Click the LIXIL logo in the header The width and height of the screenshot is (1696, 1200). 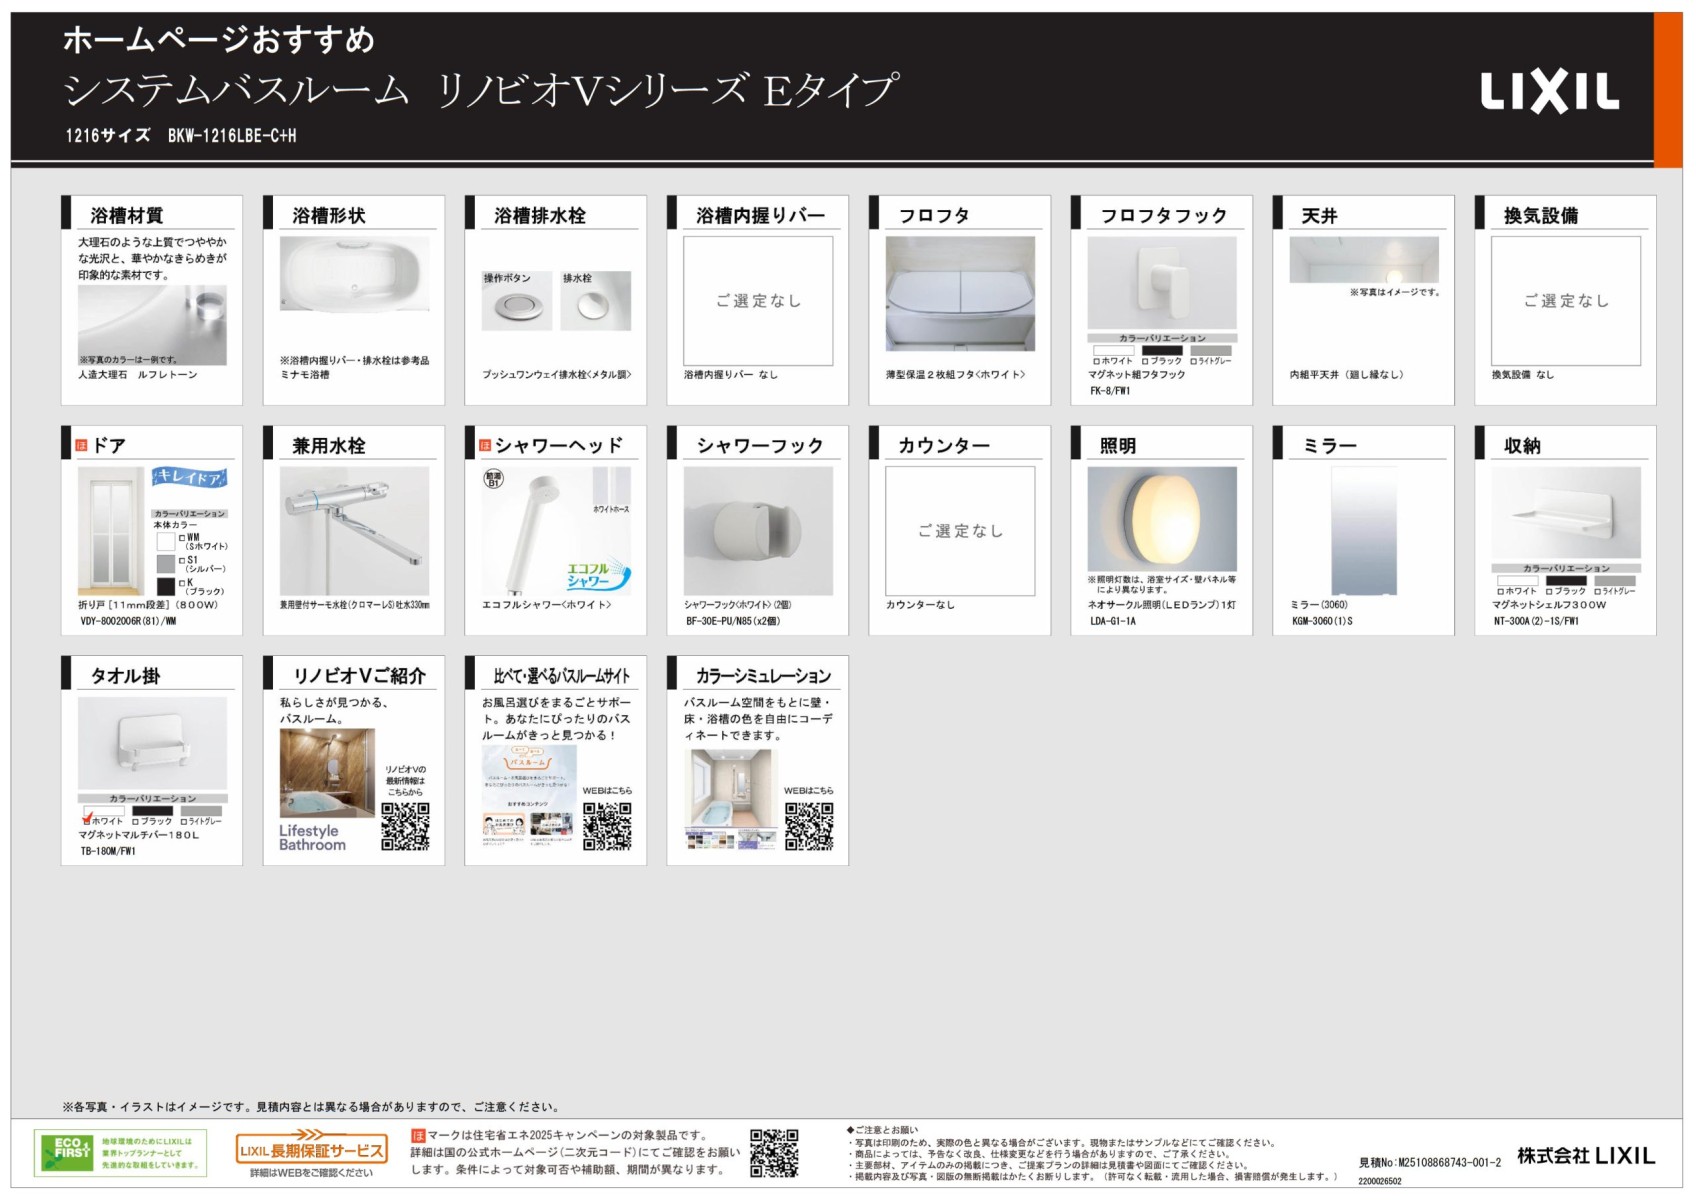point(1549,93)
